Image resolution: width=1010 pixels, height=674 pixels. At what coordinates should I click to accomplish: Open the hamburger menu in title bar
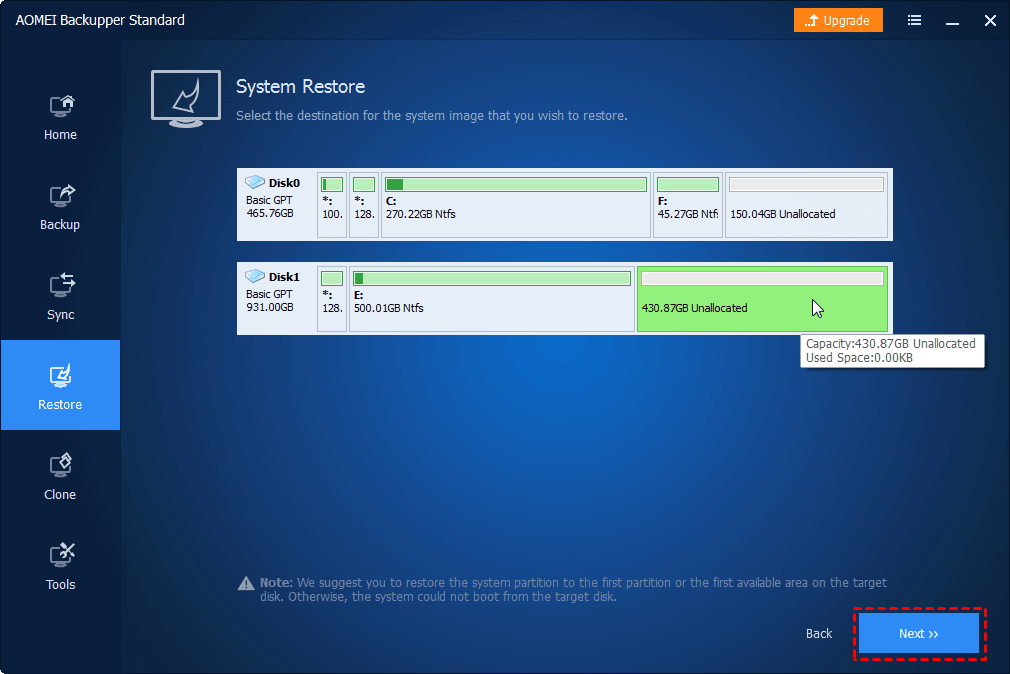(x=914, y=21)
